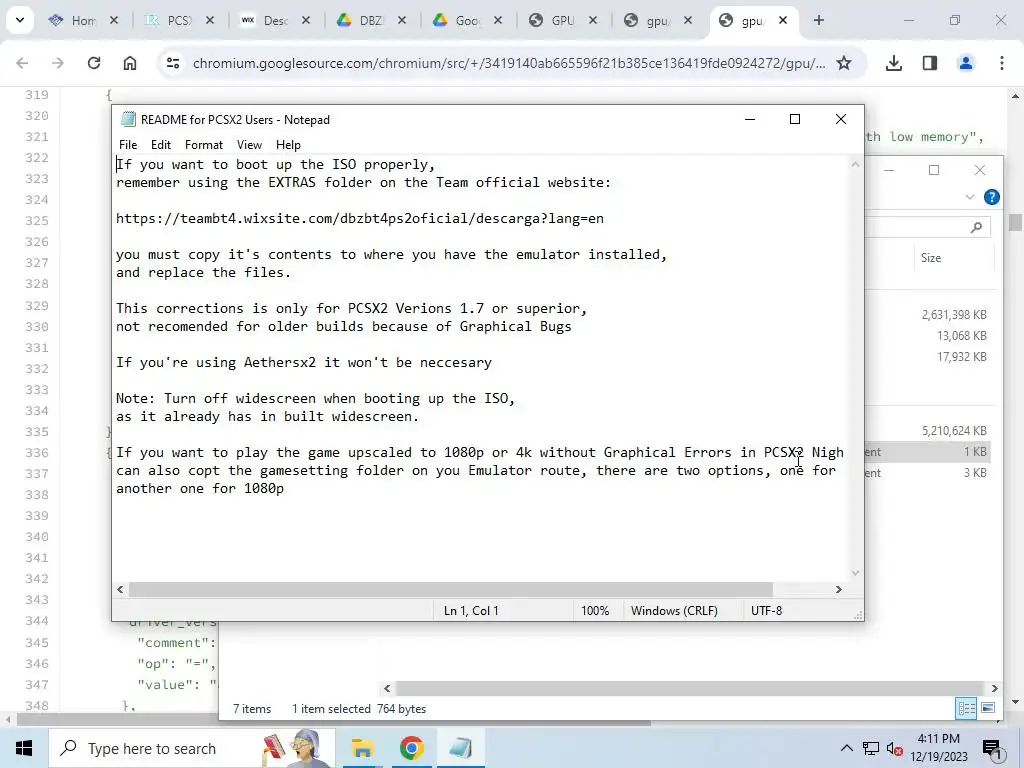Viewport: 1024px width, 768px height.
Task: Click "100%" zoom in Notepad status bar
Action: (x=595, y=611)
